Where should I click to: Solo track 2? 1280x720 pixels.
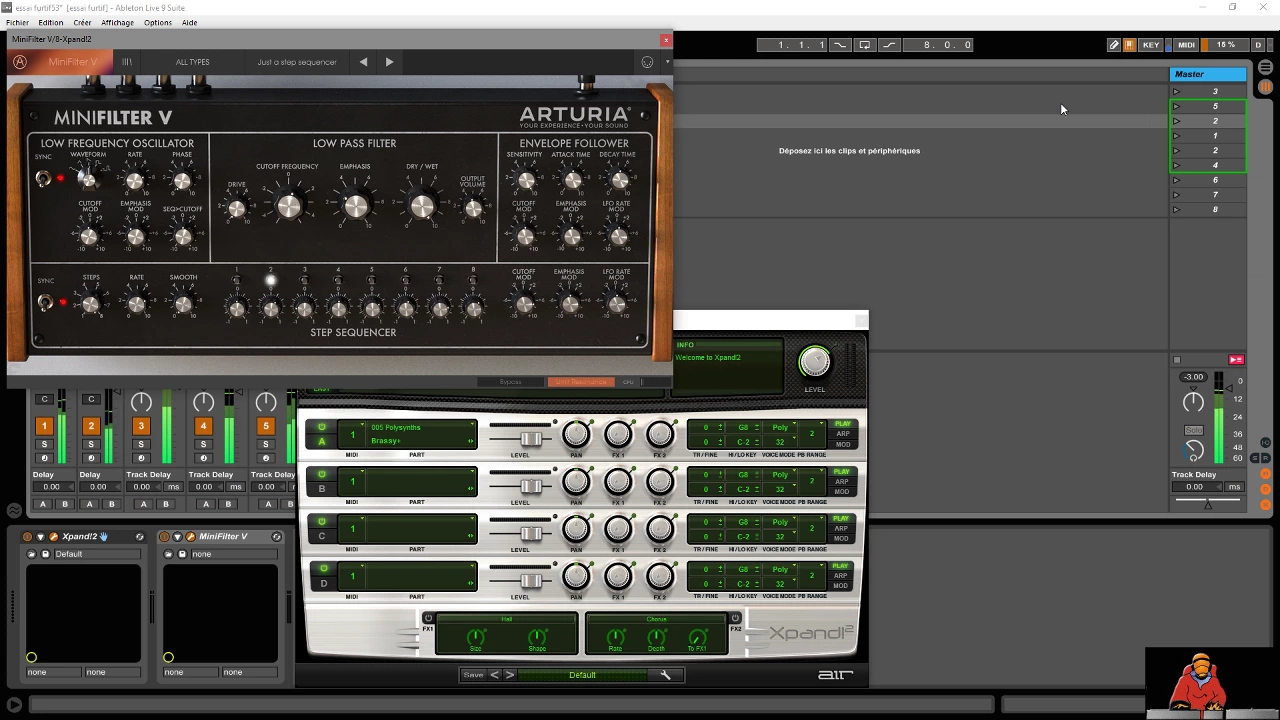pos(91,445)
